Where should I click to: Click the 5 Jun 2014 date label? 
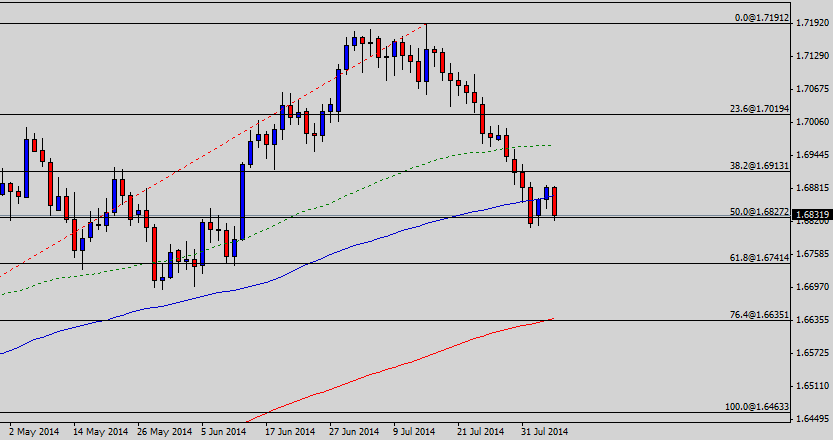pos(223,432)
